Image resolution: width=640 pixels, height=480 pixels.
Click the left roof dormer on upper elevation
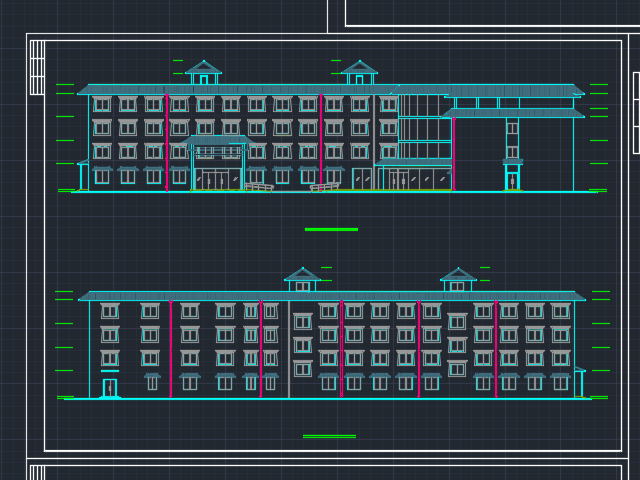(203, 73)
